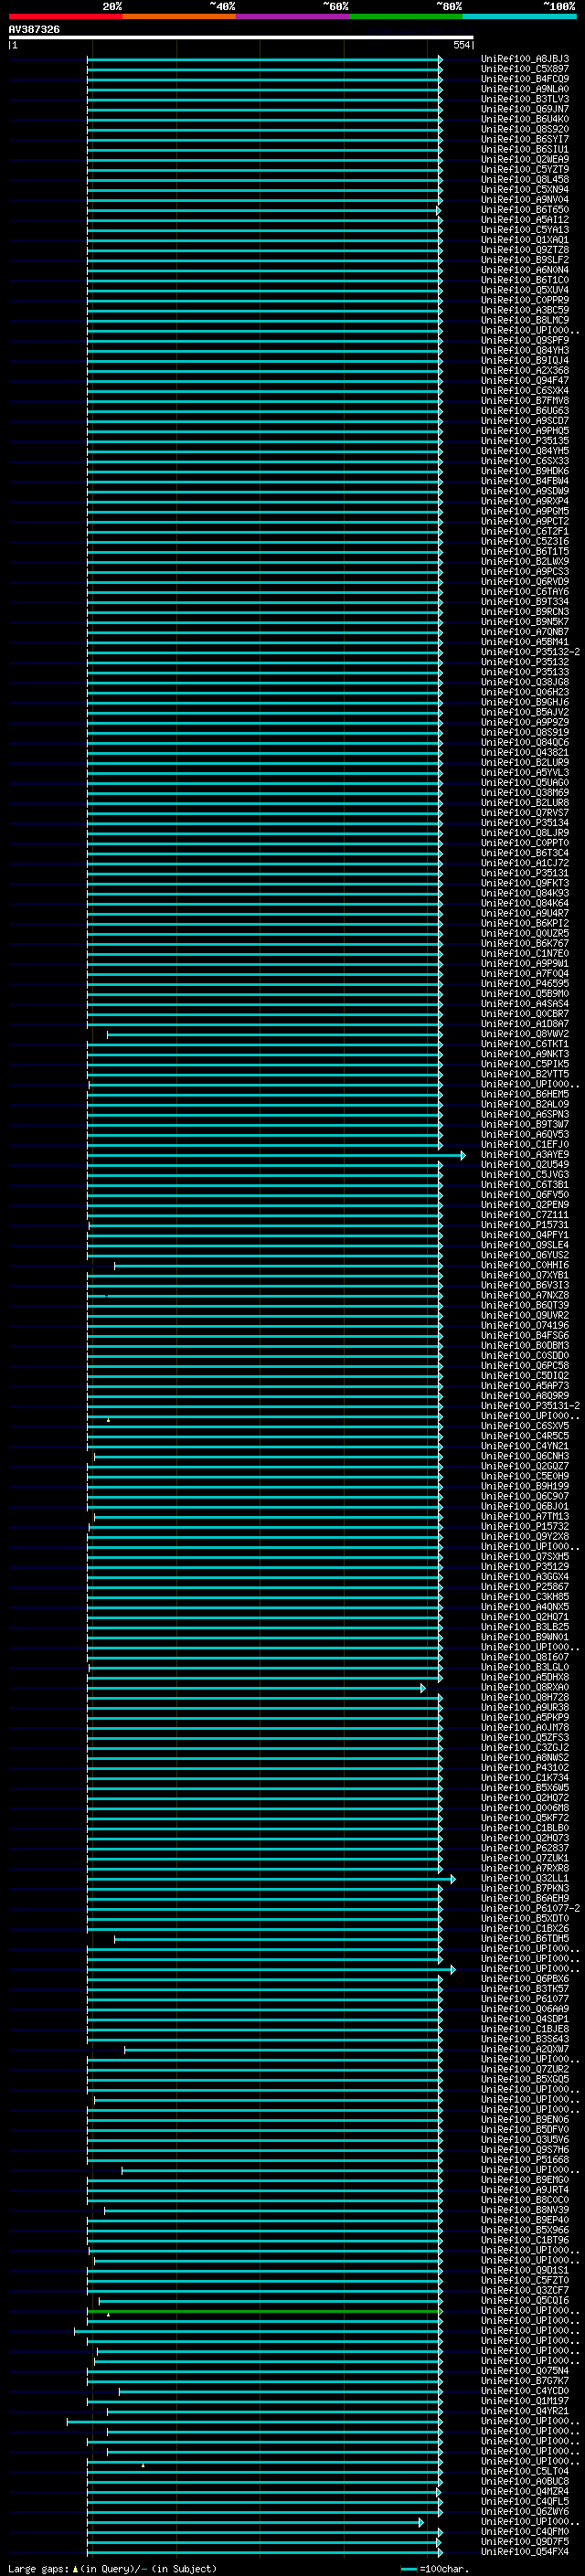Open the UniRef100_A9NV04 hit
Image resolution: width=585 pixels, height=2576 pixels.
tap(525, 200)
